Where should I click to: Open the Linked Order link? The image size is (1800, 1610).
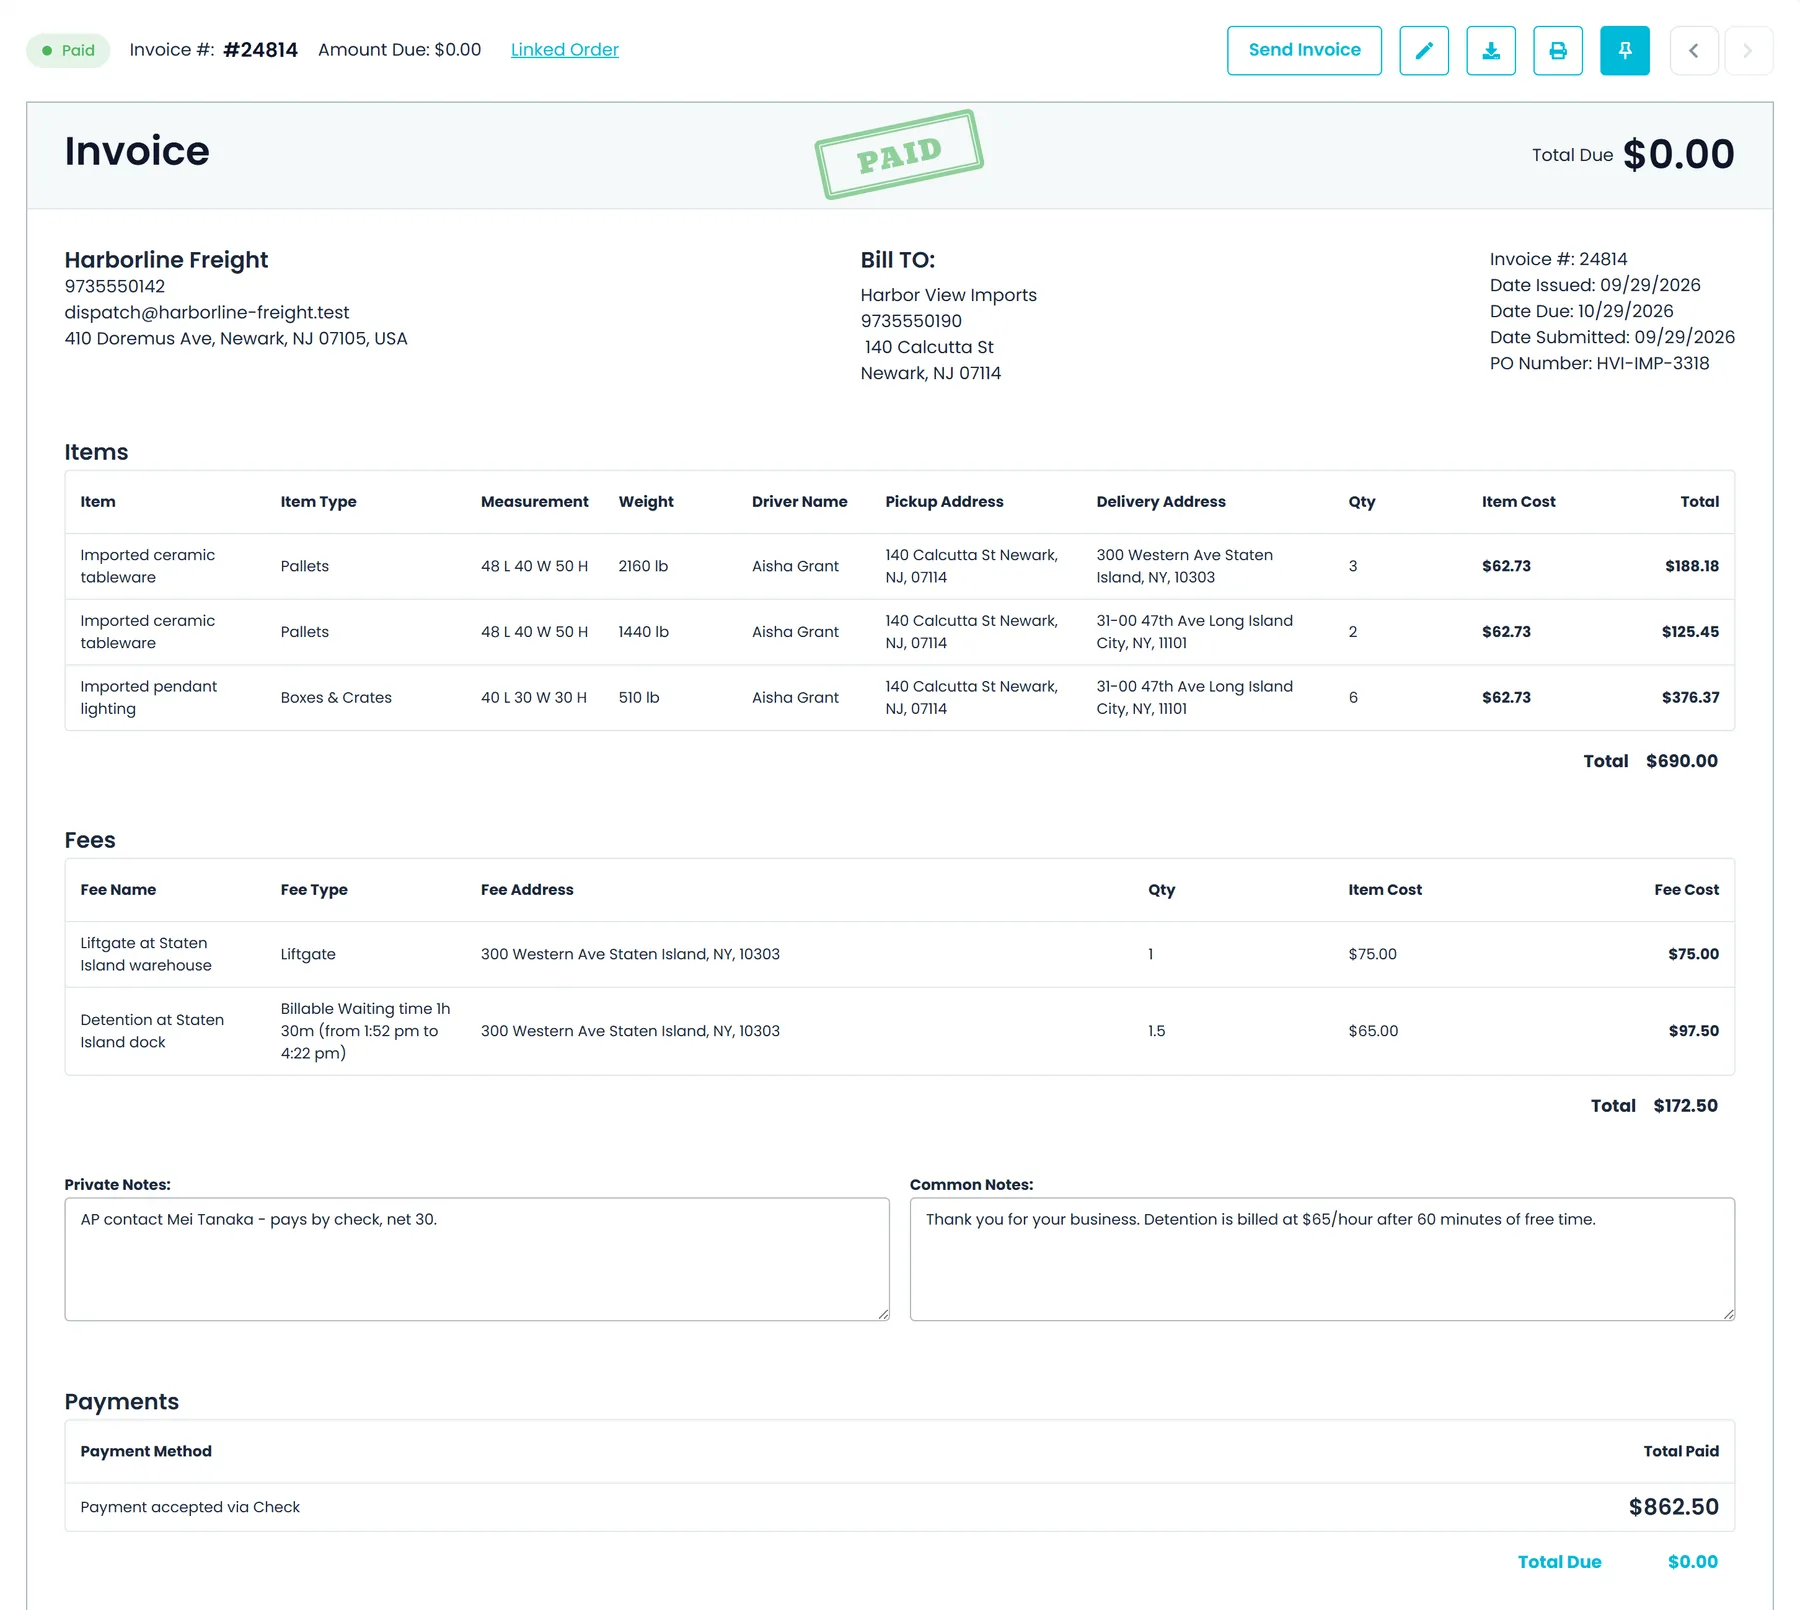pos(565,50)
